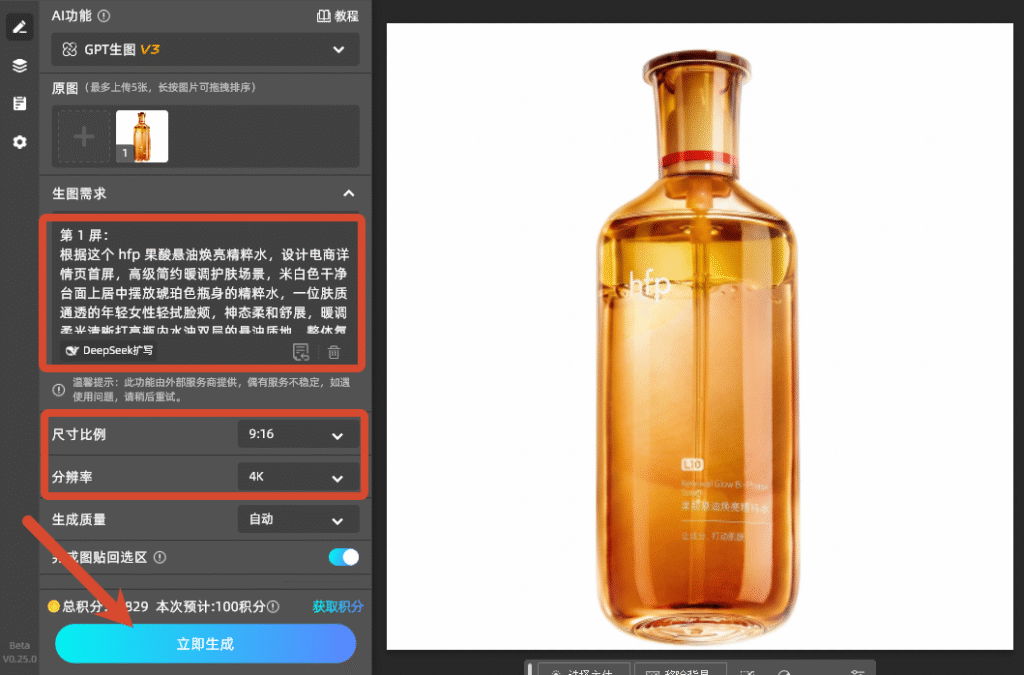The width and height of the screenshot is (1024, 675).
Task: Click the 本次预计:100积分 text
Action: point(211,606)
